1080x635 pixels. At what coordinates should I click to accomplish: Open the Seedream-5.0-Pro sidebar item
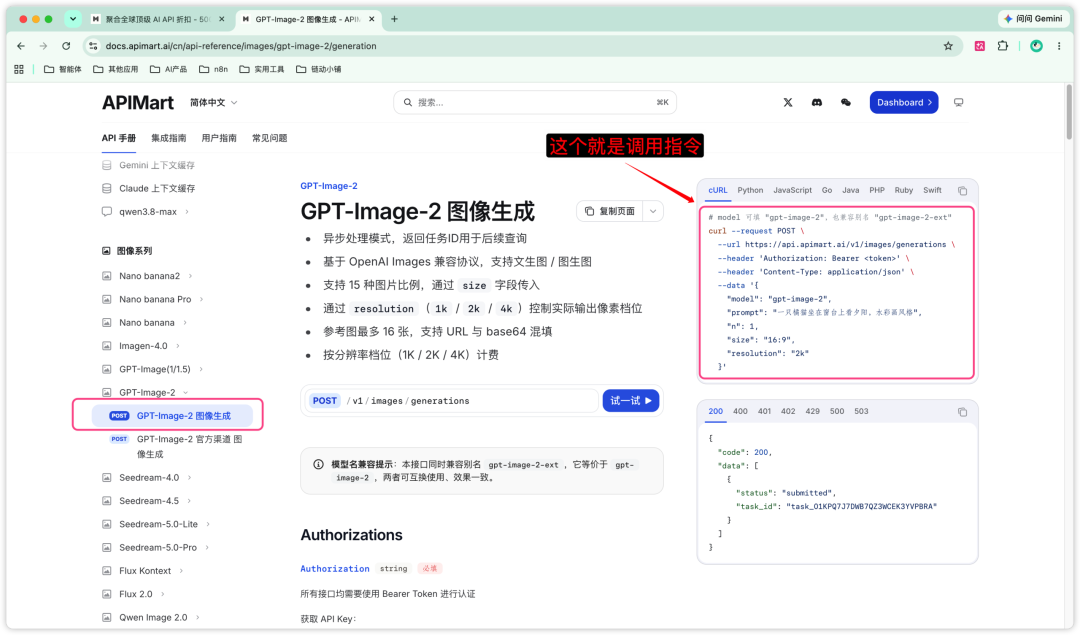(x=158, y=548)
